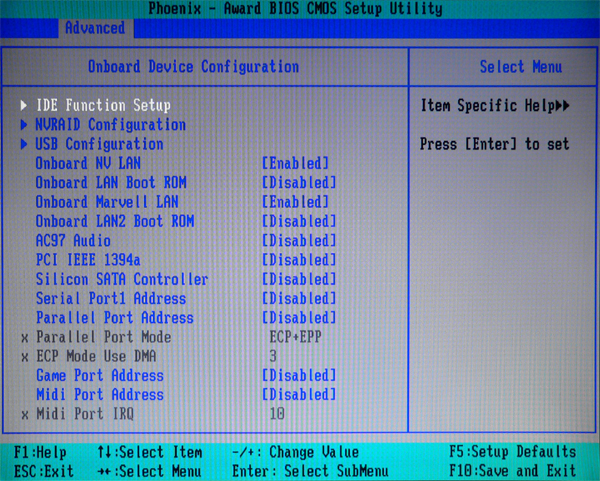Viewport: 600px width, 481px height.
Task: Click the Midi Port IRQ value 10
Action: tap(277, 414)
